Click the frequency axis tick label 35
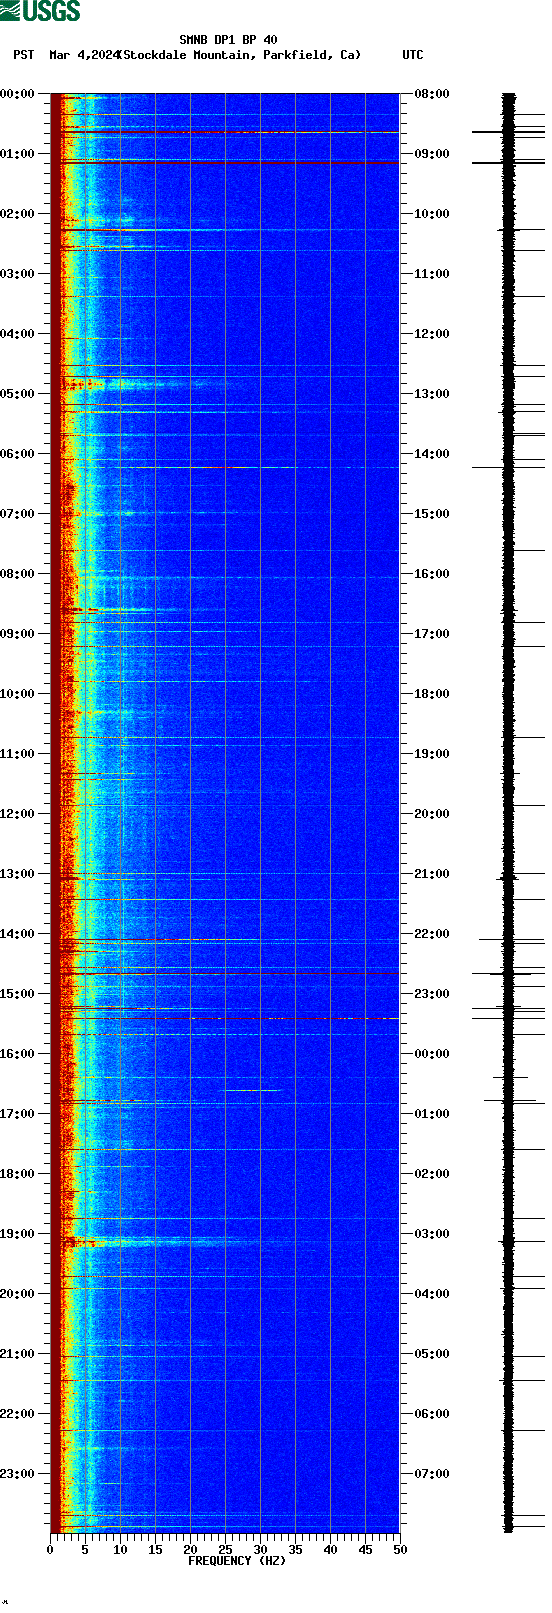Viewport: 552px width, 1613px height. [295, 1550]
